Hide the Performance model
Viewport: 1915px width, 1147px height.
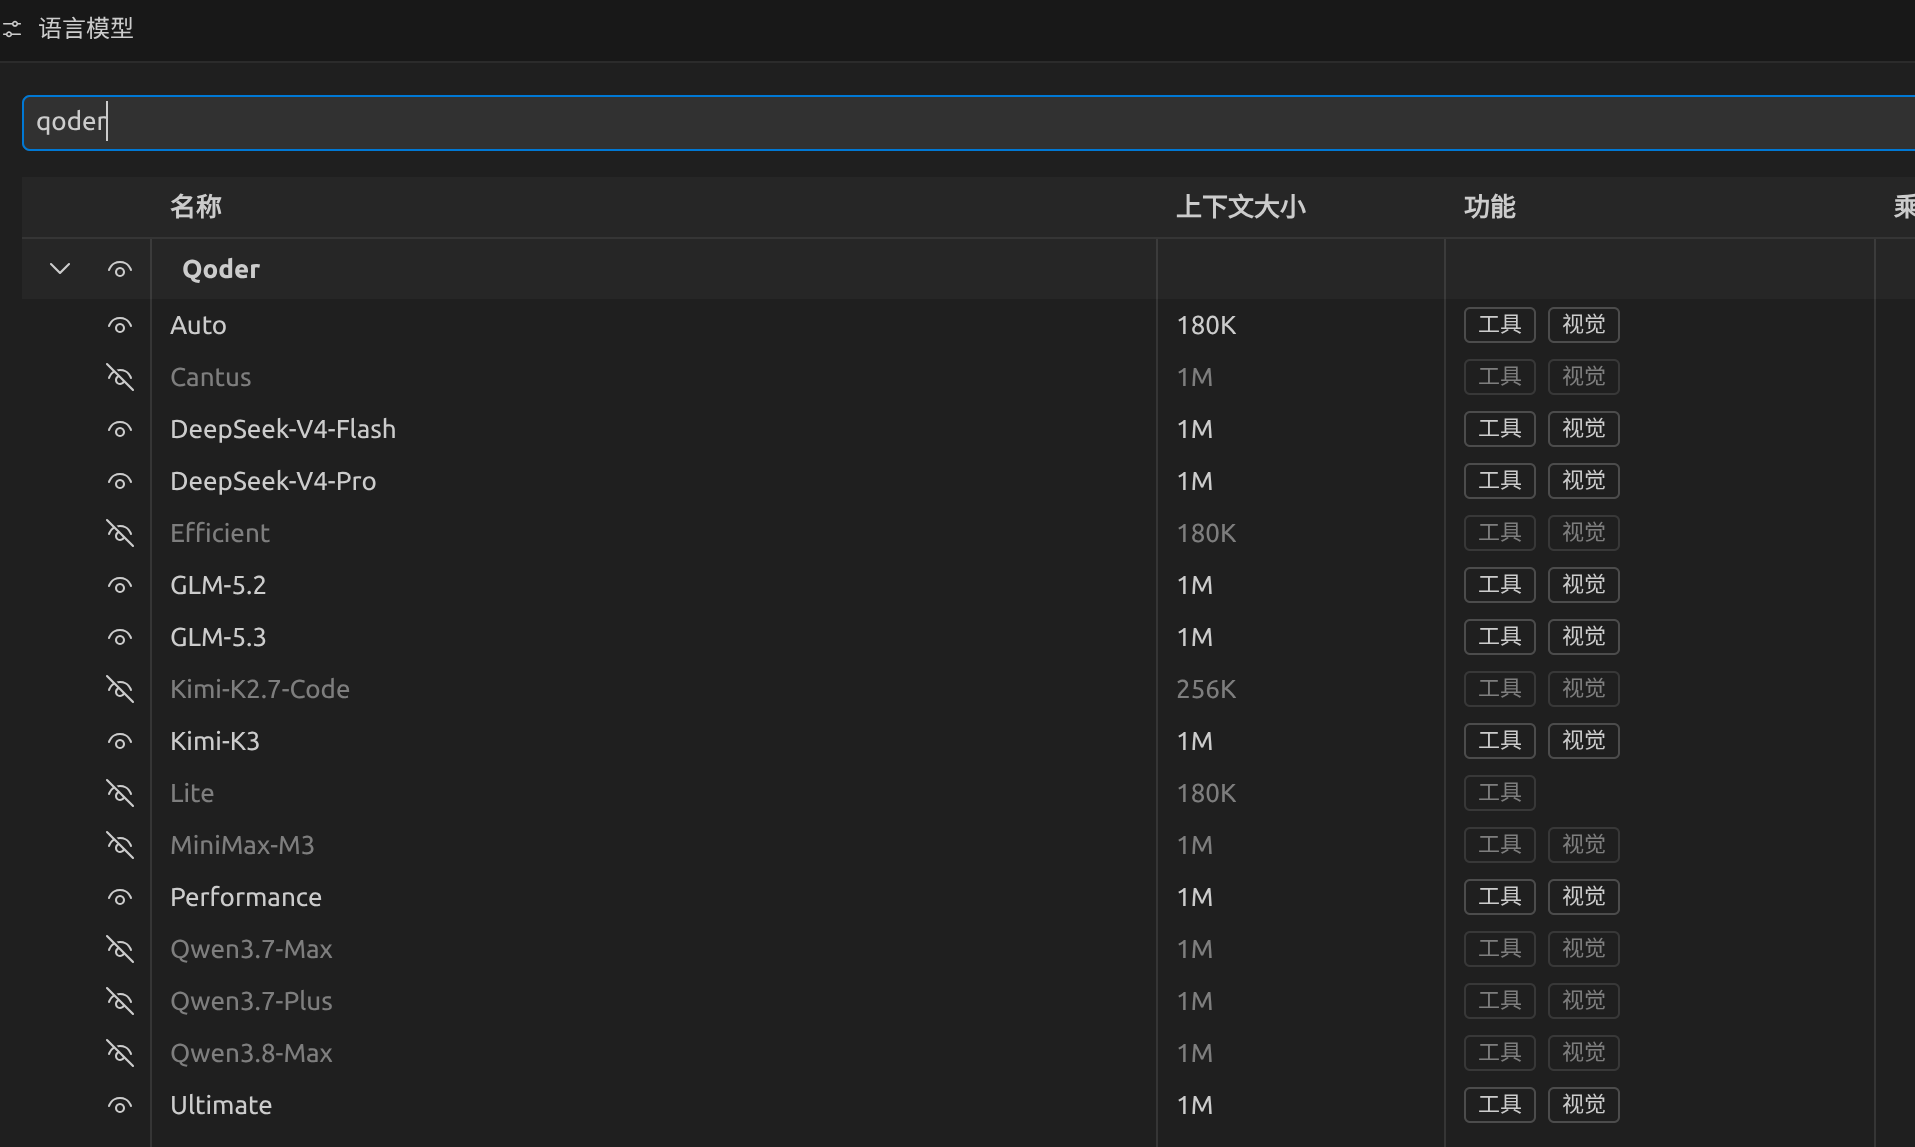120,897
